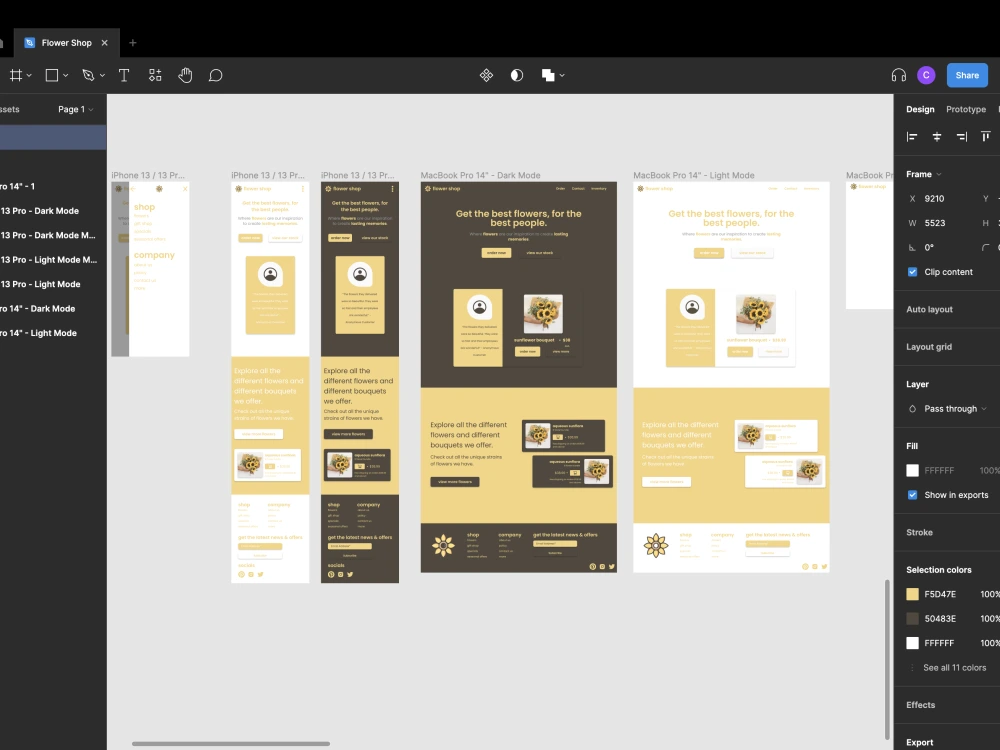Click the blend mode droplet icon
The image size is (1000, 750).
(912, 409)
